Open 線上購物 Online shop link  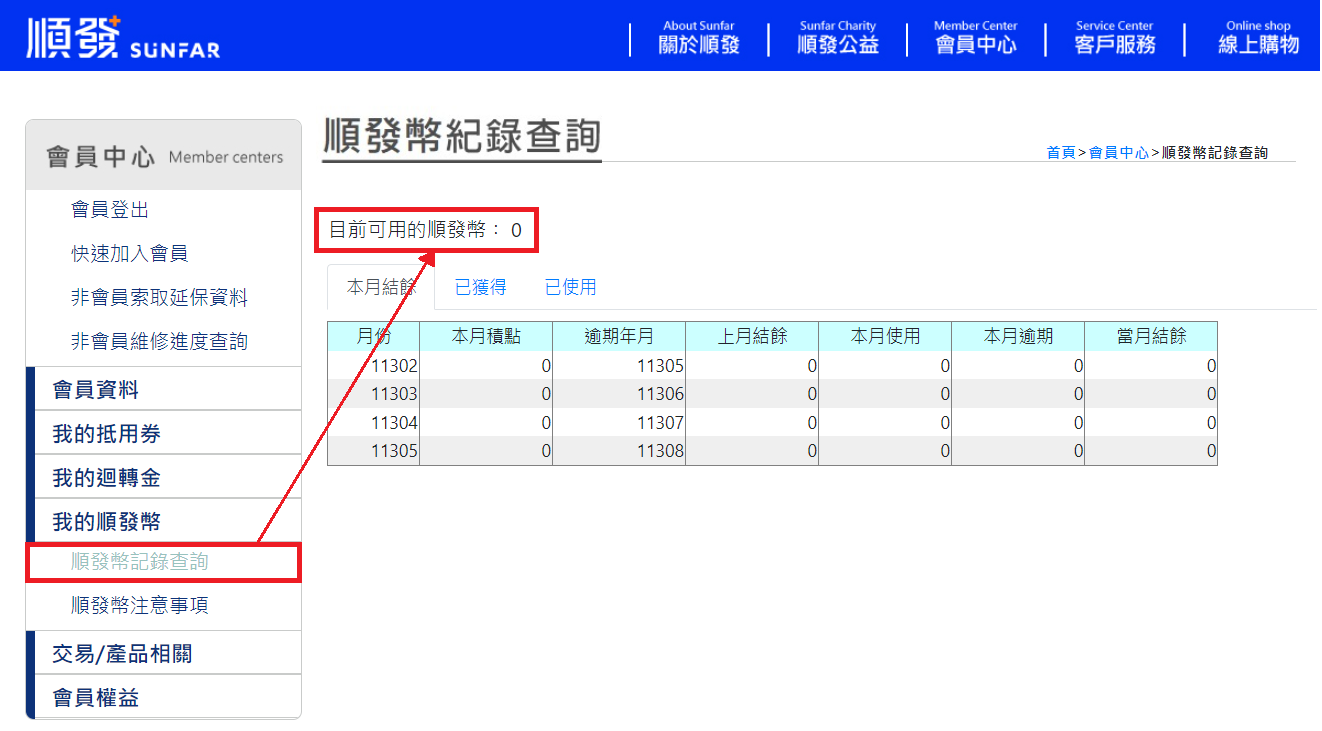(1257, 38)
